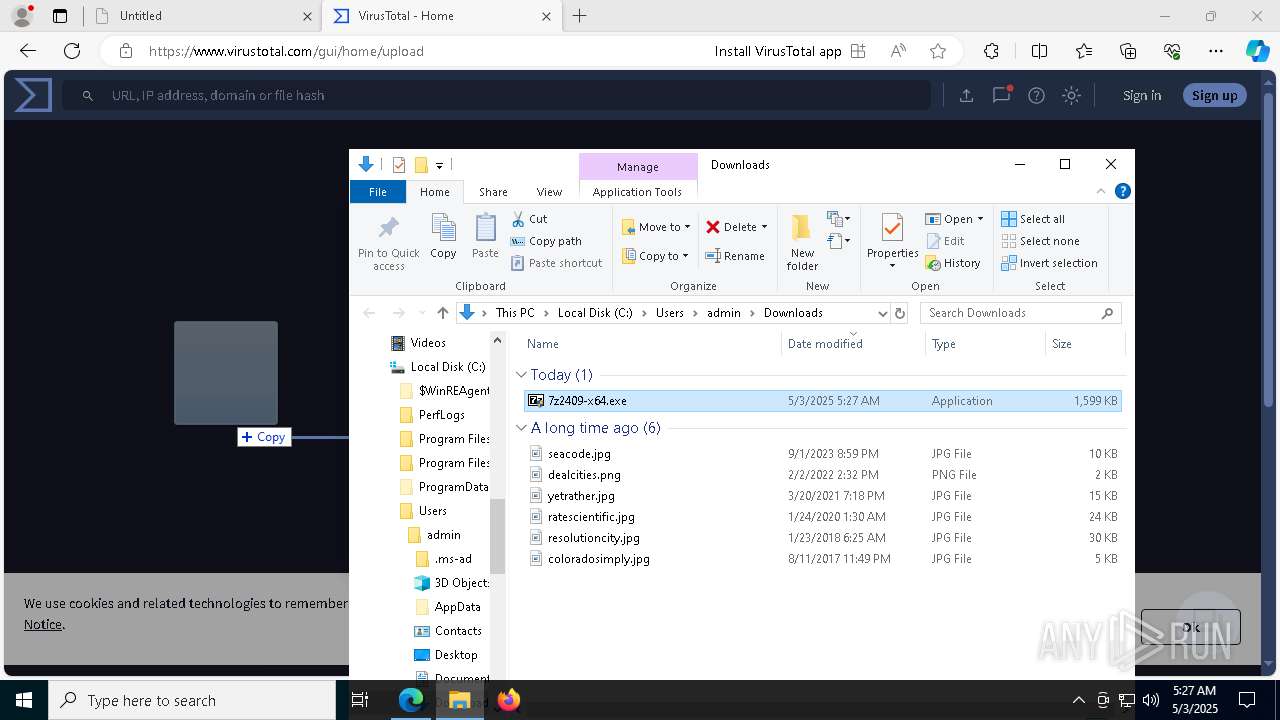Open Firefox from taskbar
This screenshot has height=720, width=1280.
[x=509, y=700]
